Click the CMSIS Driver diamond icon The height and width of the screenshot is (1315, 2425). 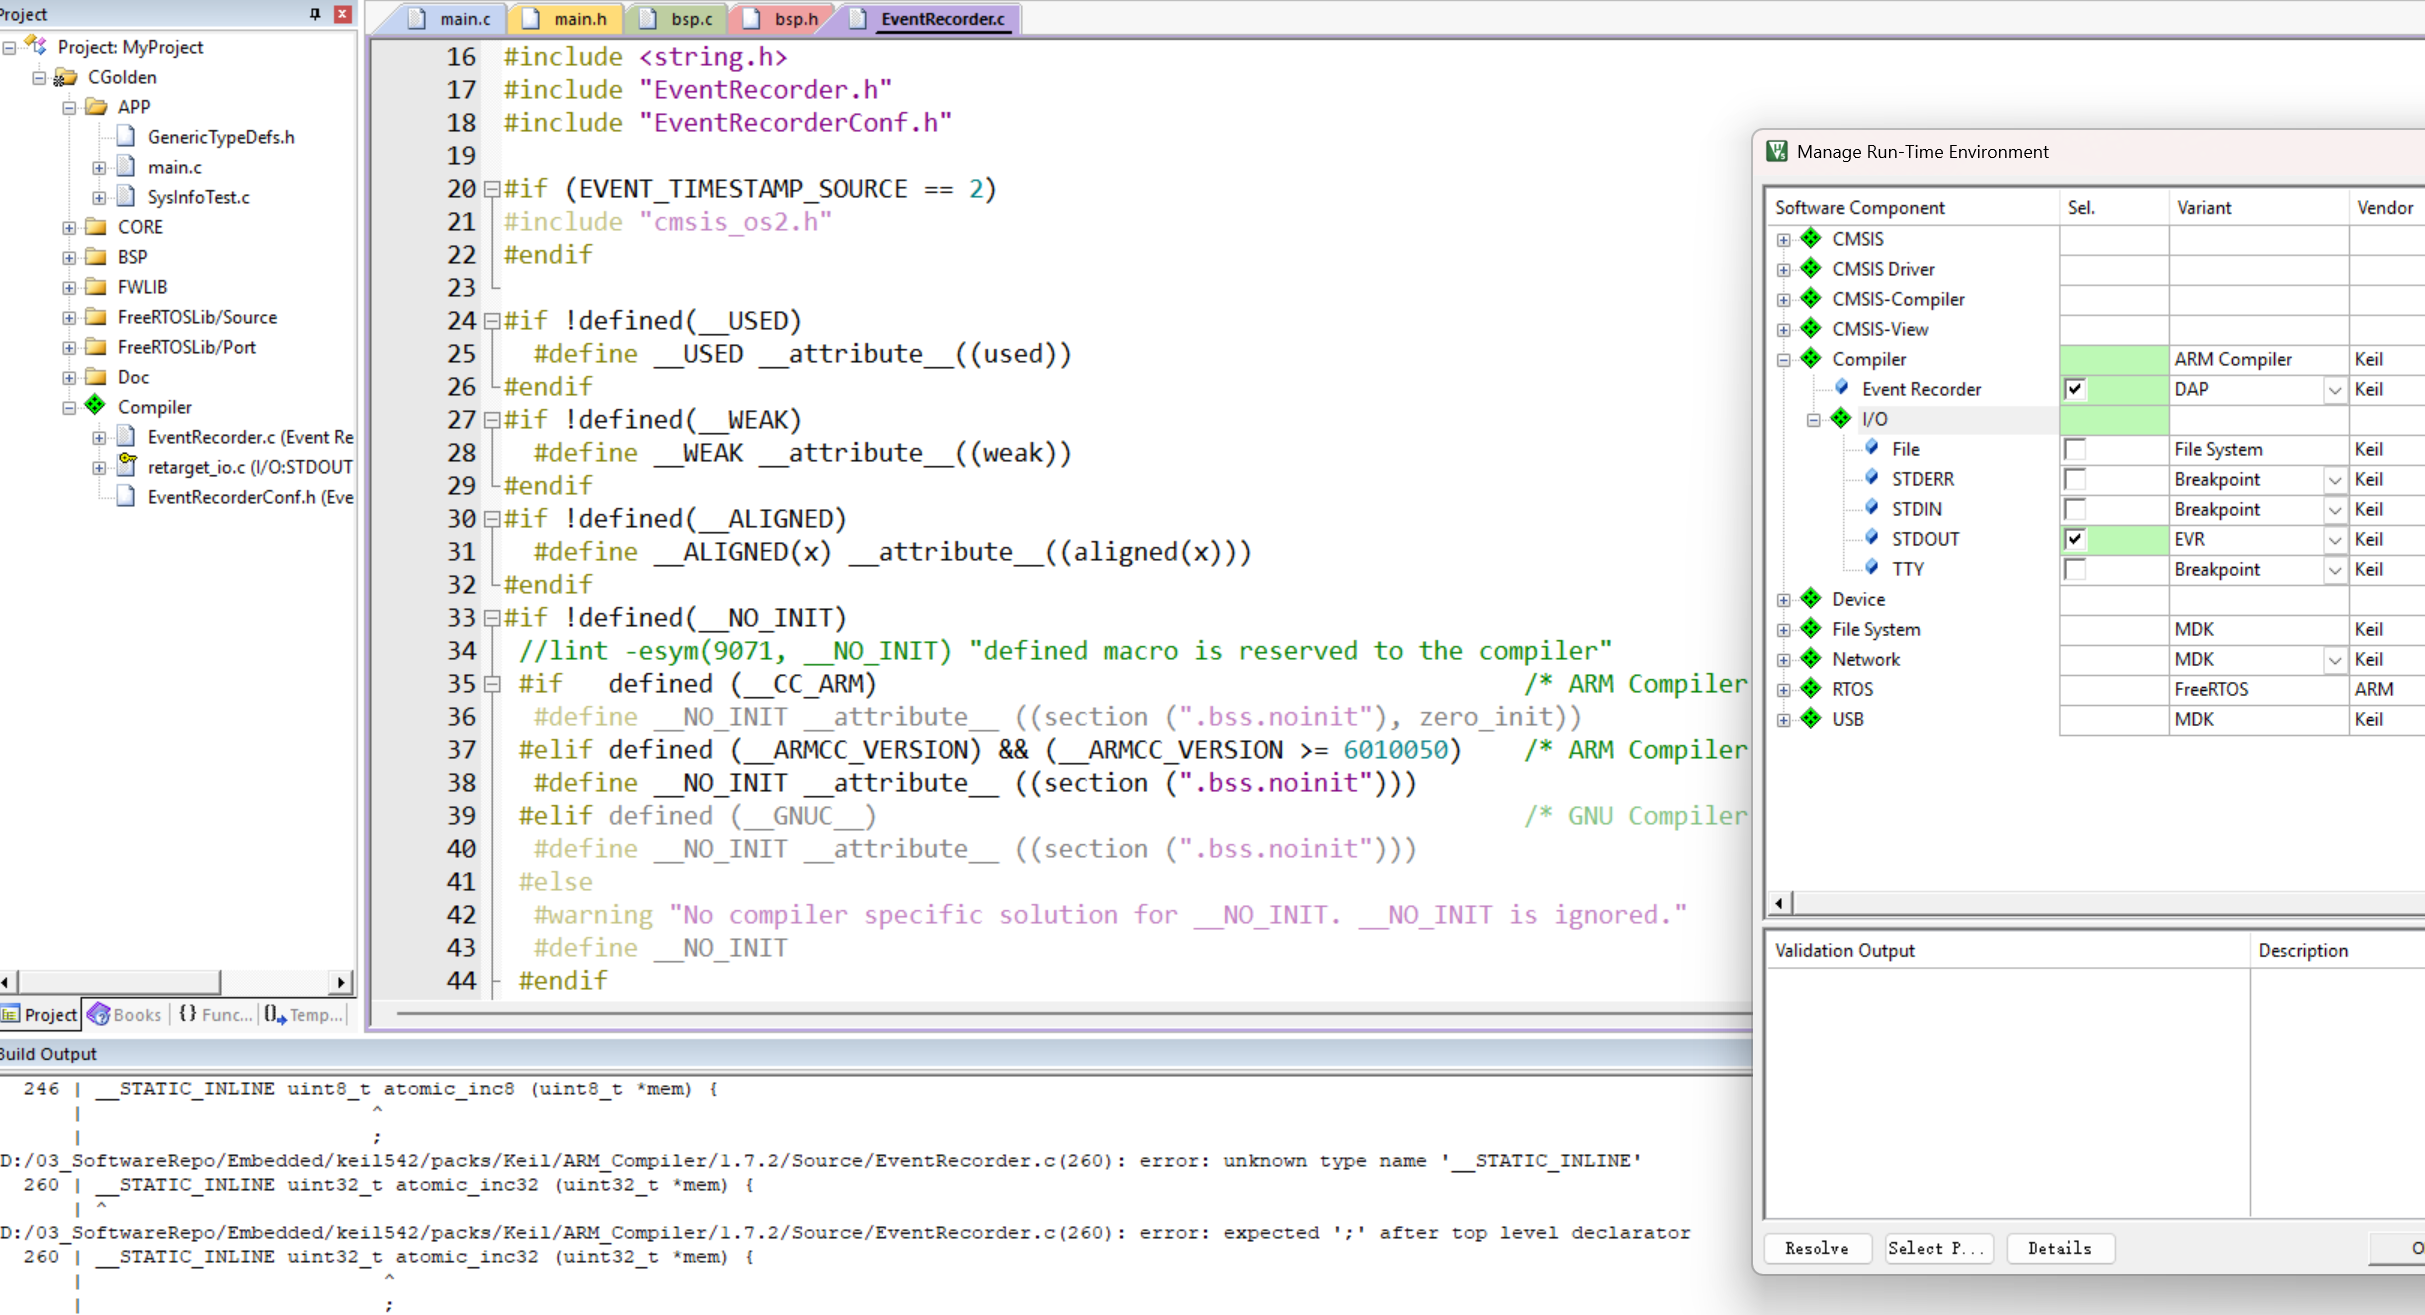(x=1811, y=268)
